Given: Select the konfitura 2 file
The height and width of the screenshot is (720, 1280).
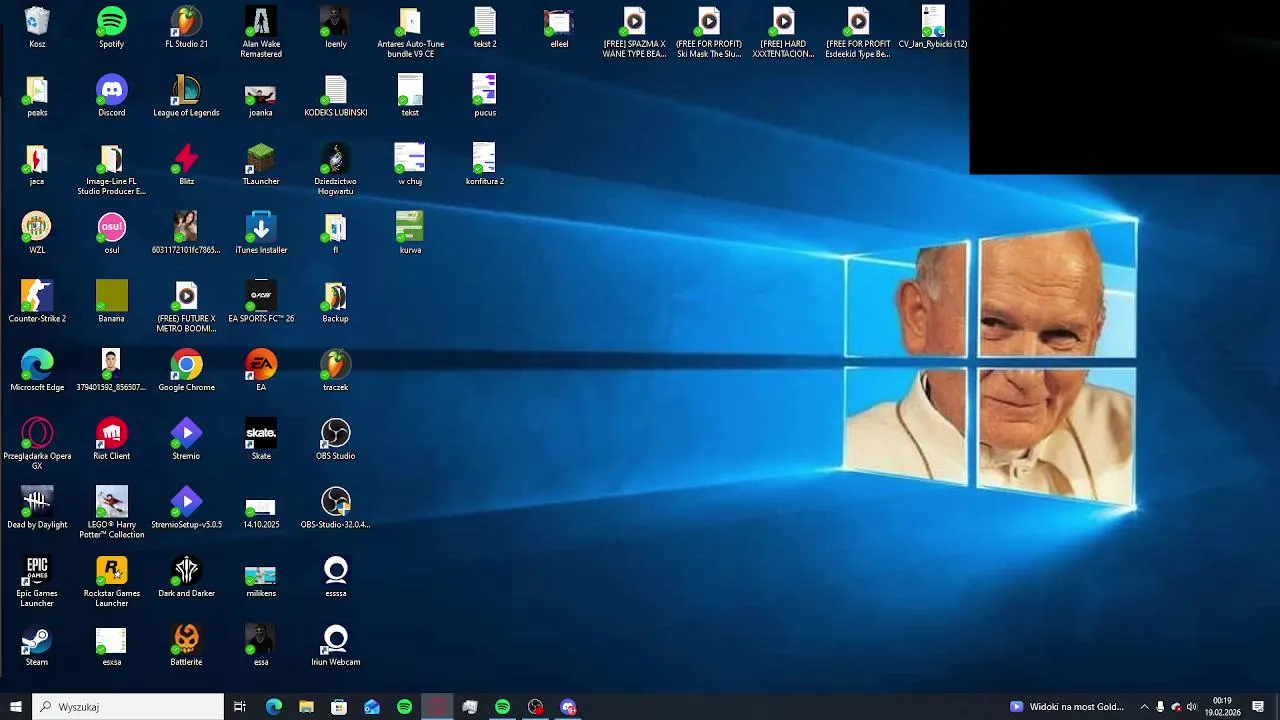Looking at the screenshot, I should click(484, 165).
